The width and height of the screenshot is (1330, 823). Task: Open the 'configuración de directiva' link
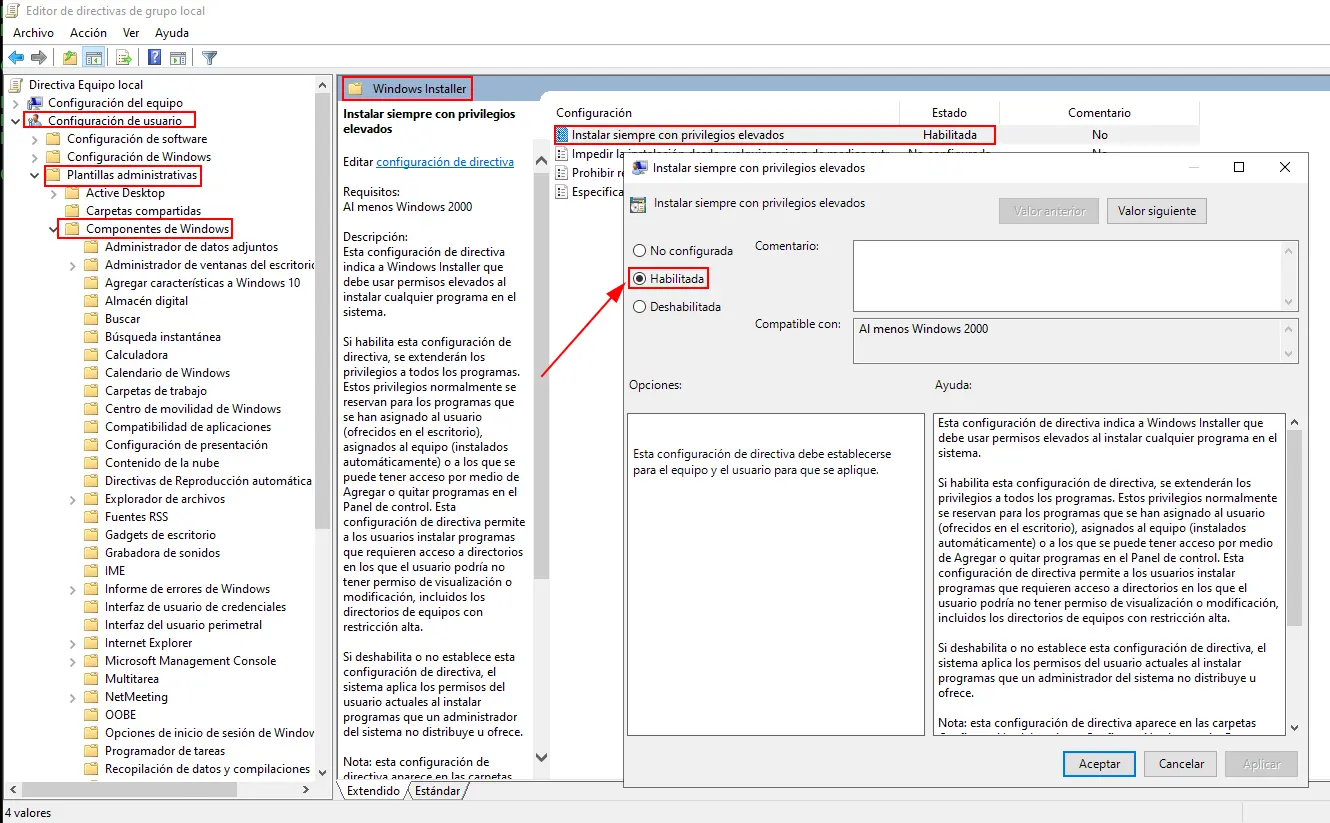pyautogui.click(x=445, y=161)
